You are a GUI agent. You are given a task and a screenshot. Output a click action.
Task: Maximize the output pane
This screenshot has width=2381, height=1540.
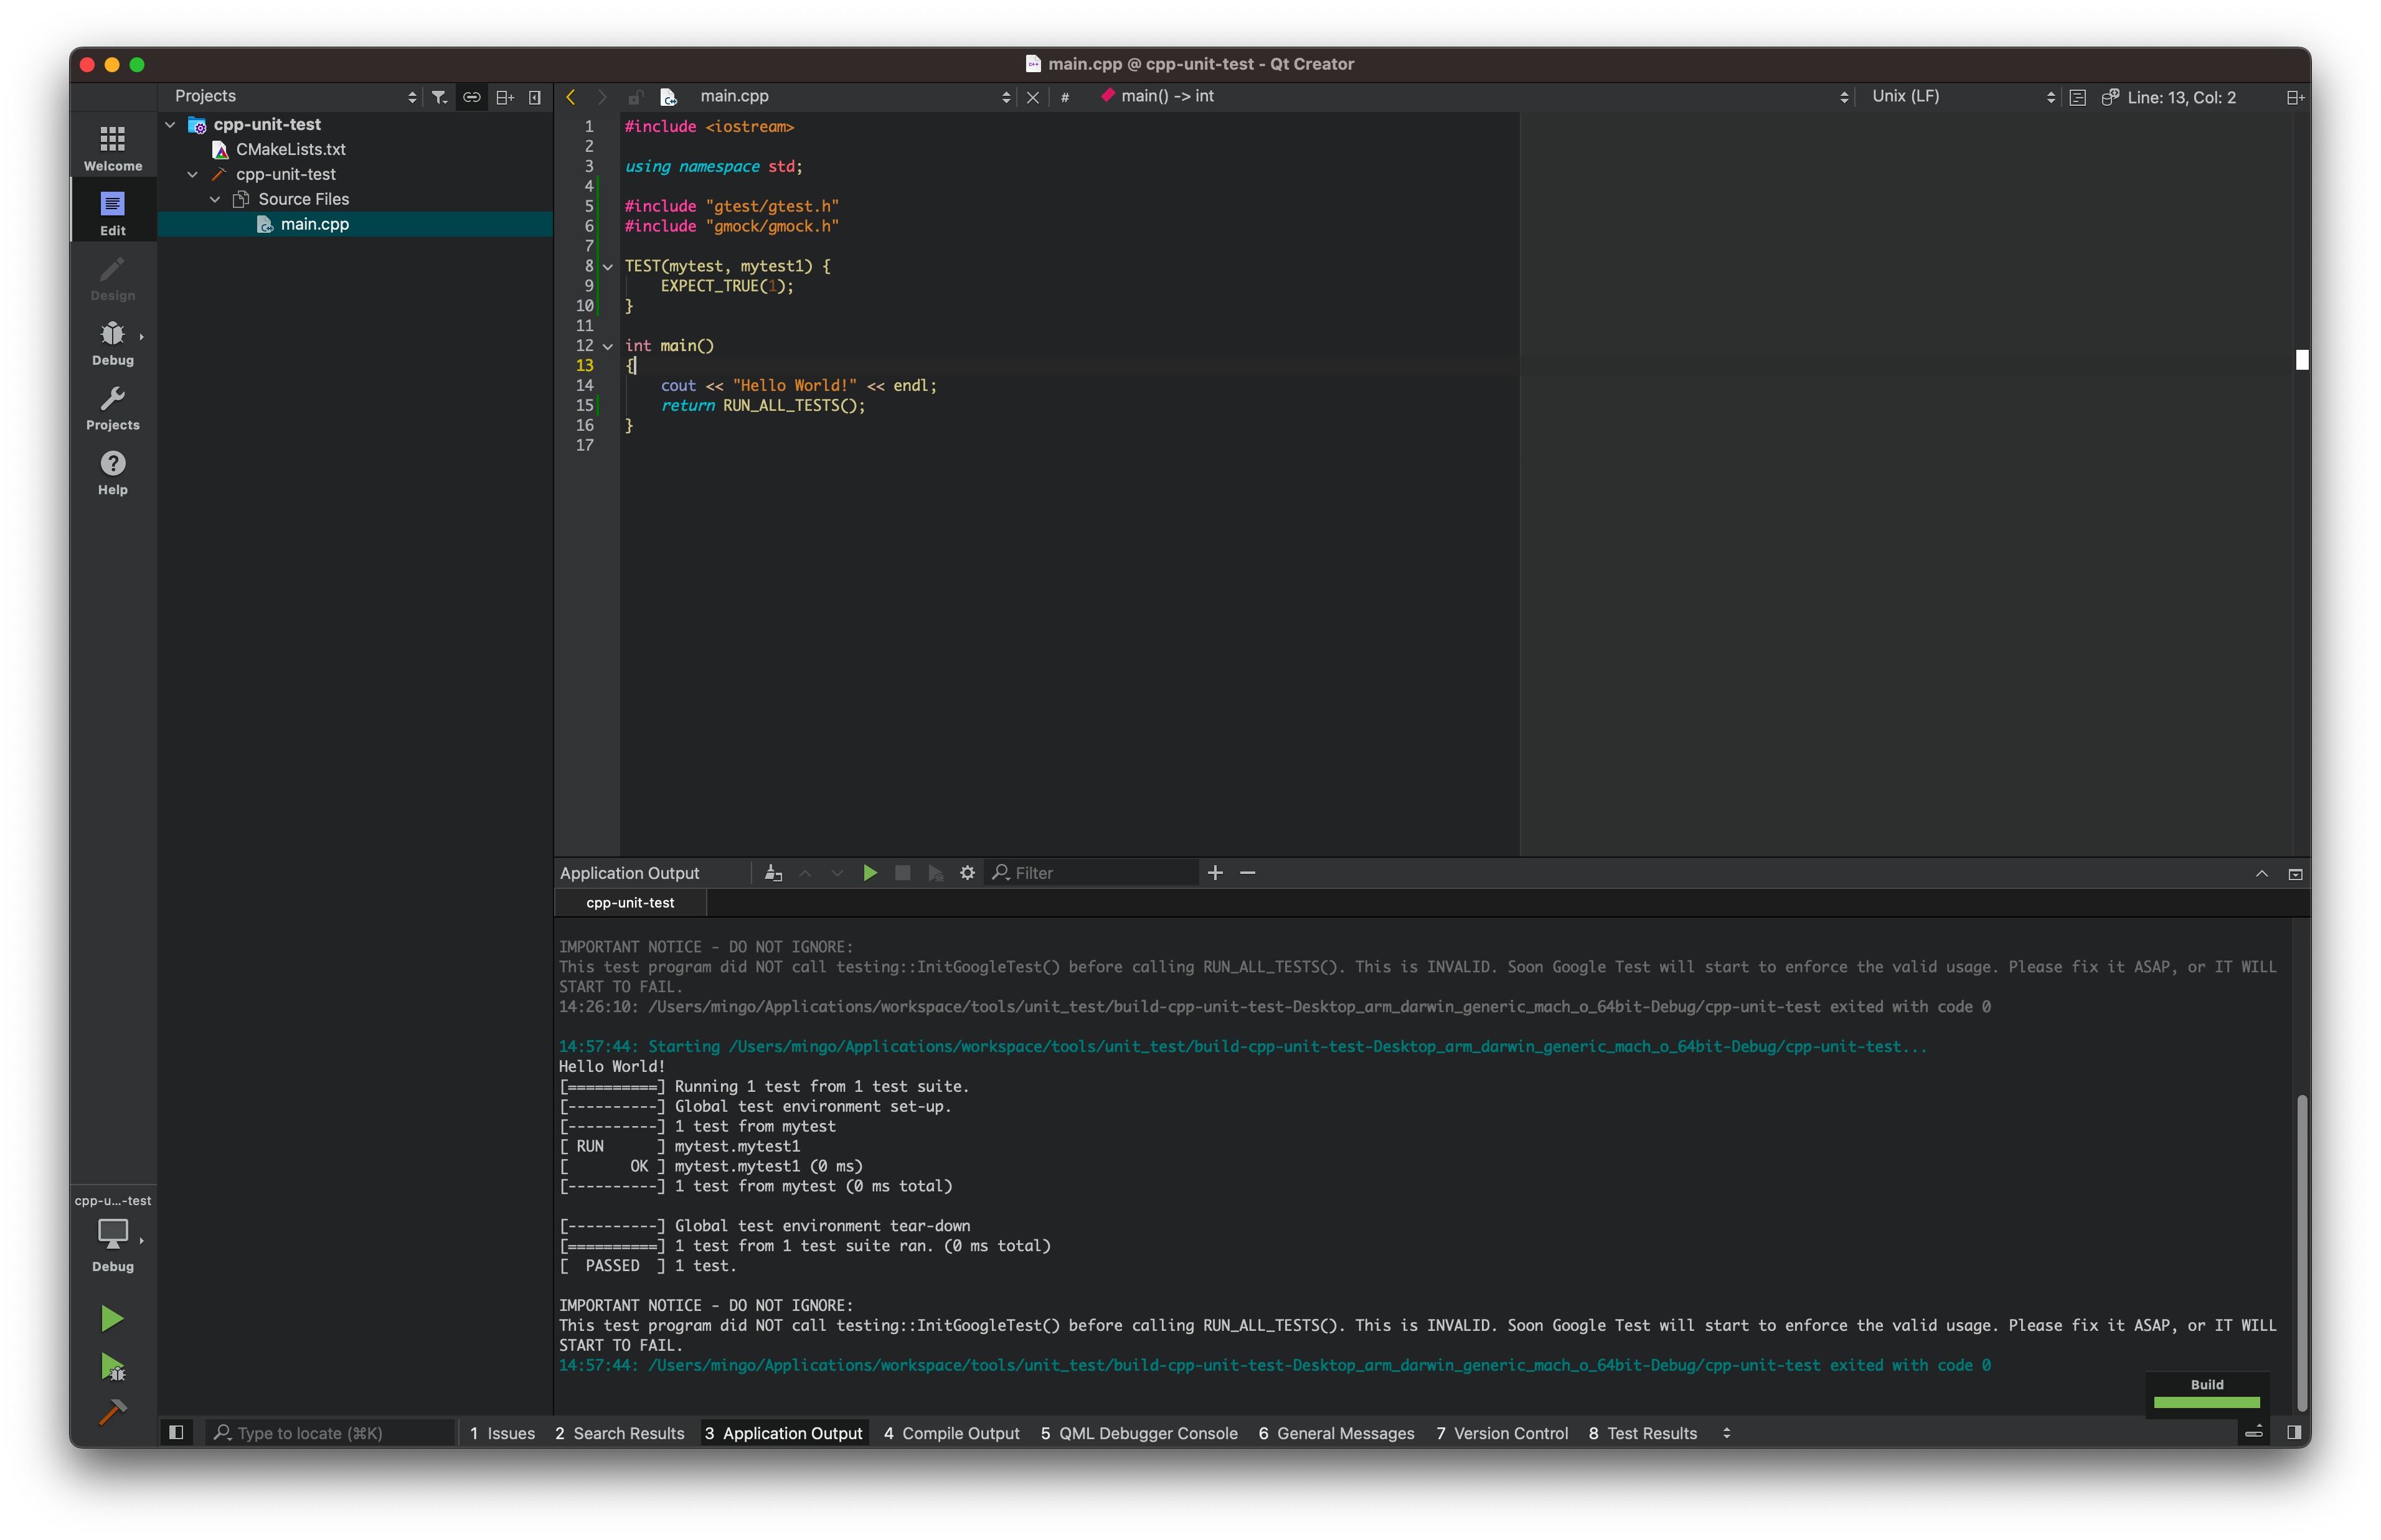2295,873
